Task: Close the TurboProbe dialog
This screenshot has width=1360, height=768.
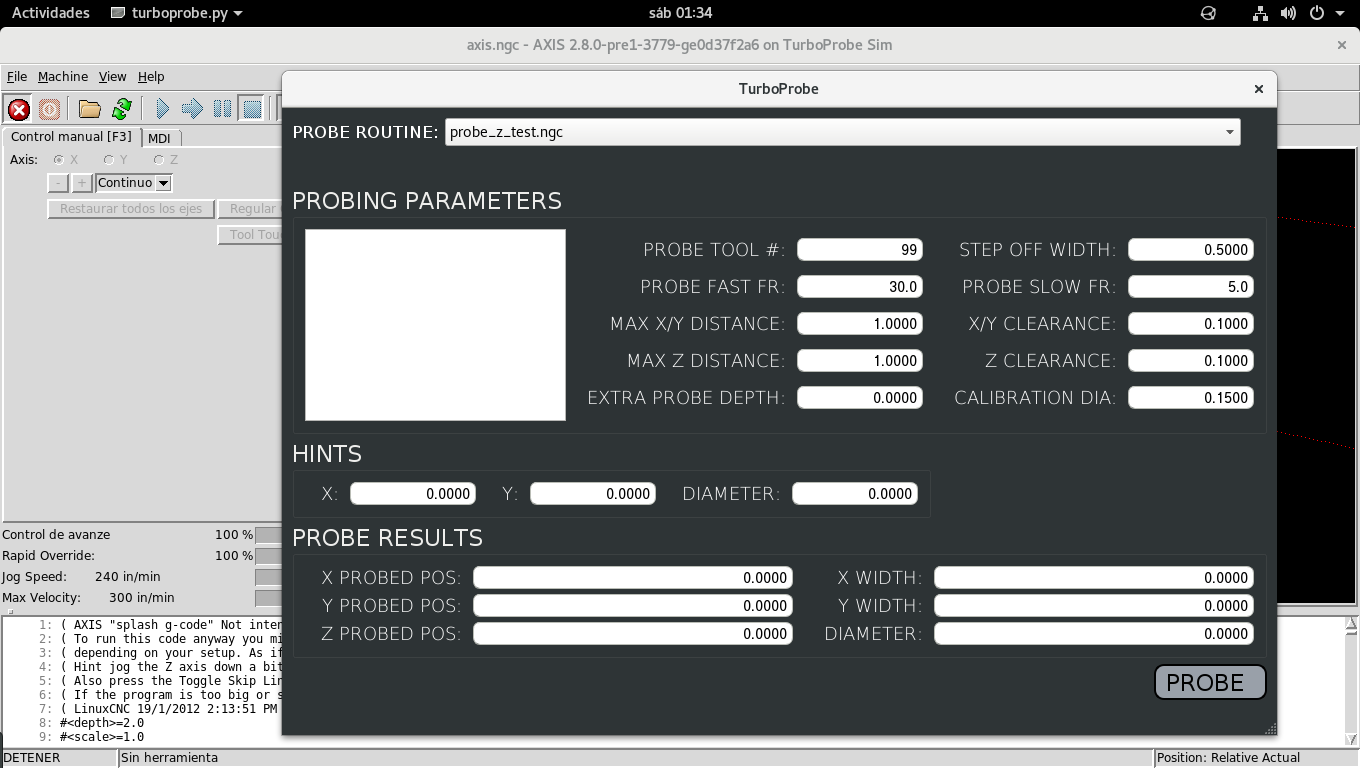Action: pyautogui.click(x=1259, y=89)
